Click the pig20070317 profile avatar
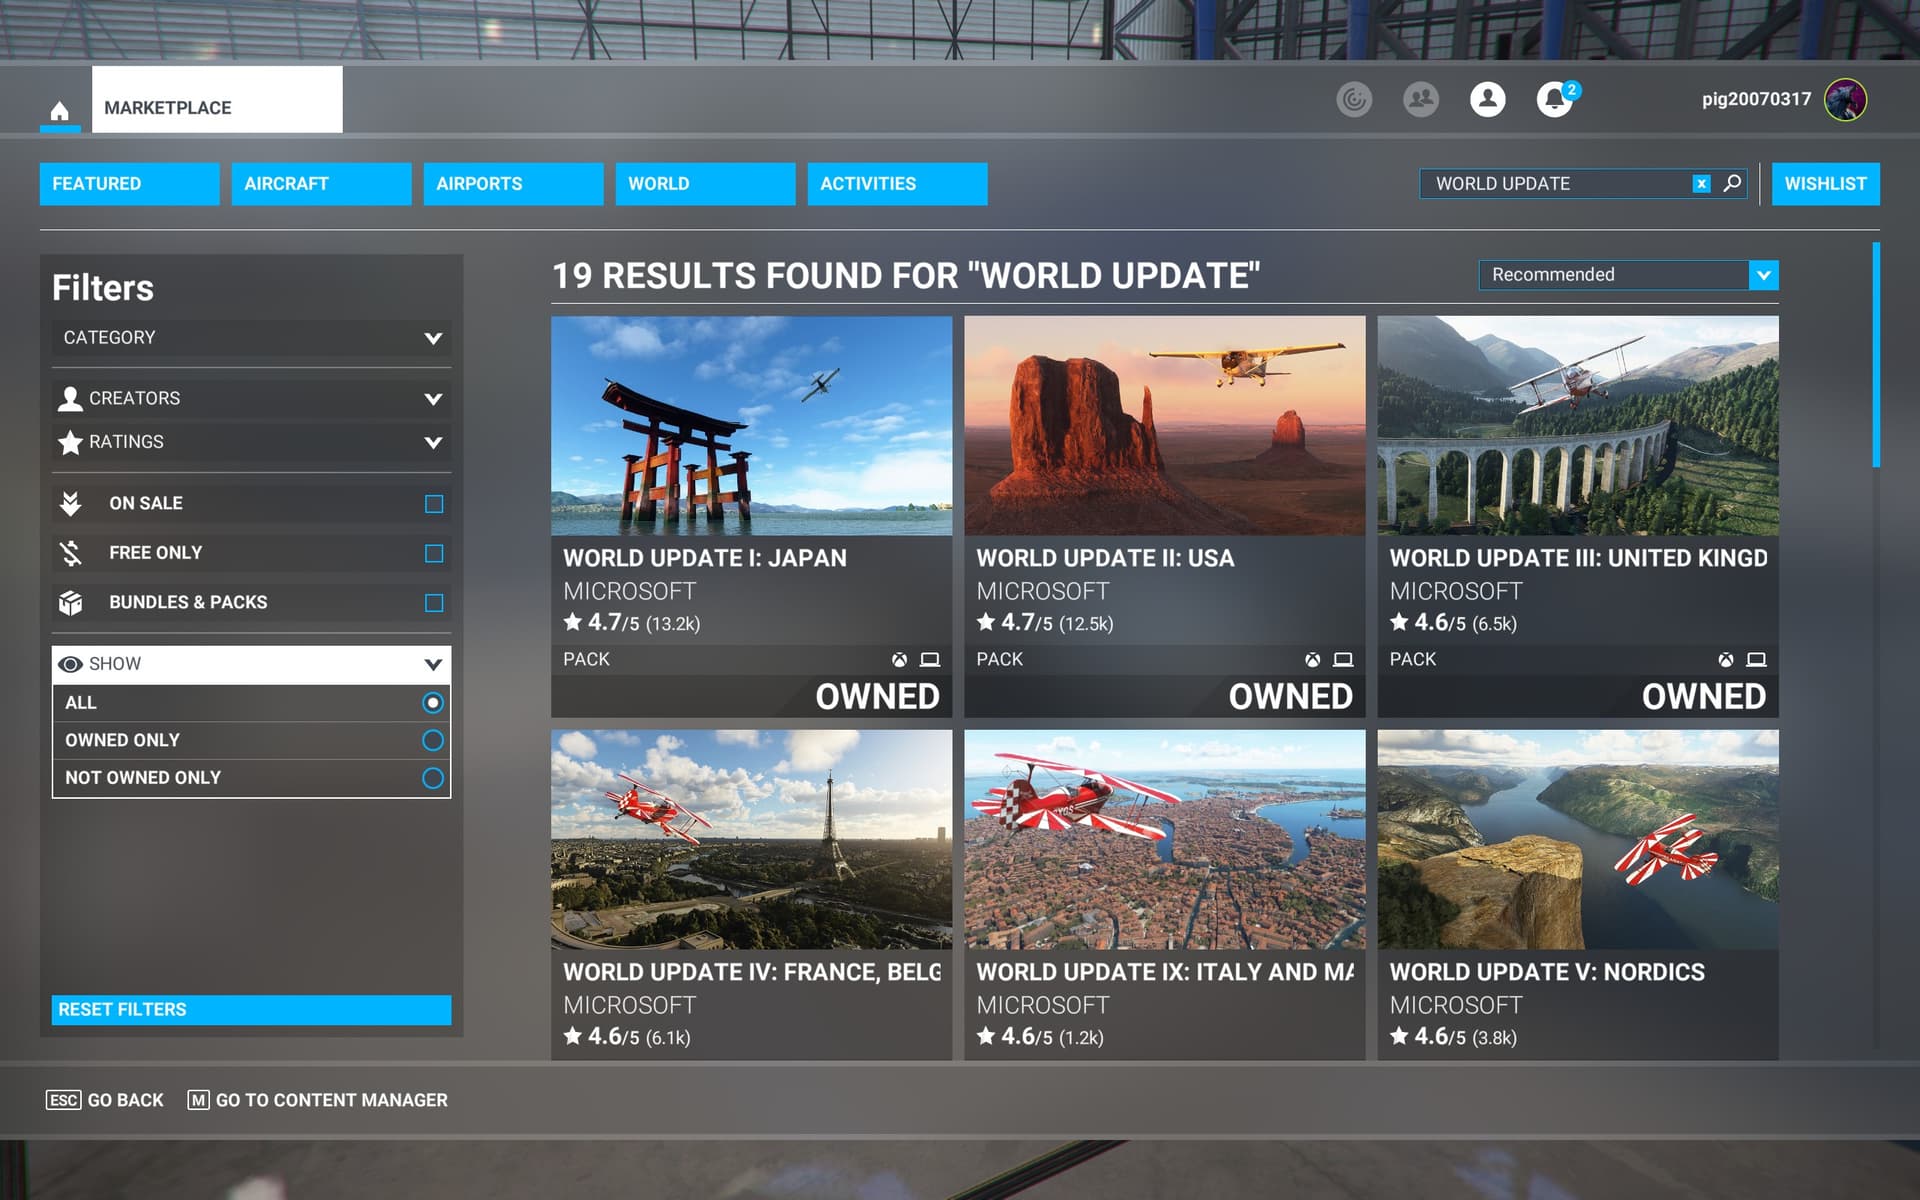 [1845, 99]
